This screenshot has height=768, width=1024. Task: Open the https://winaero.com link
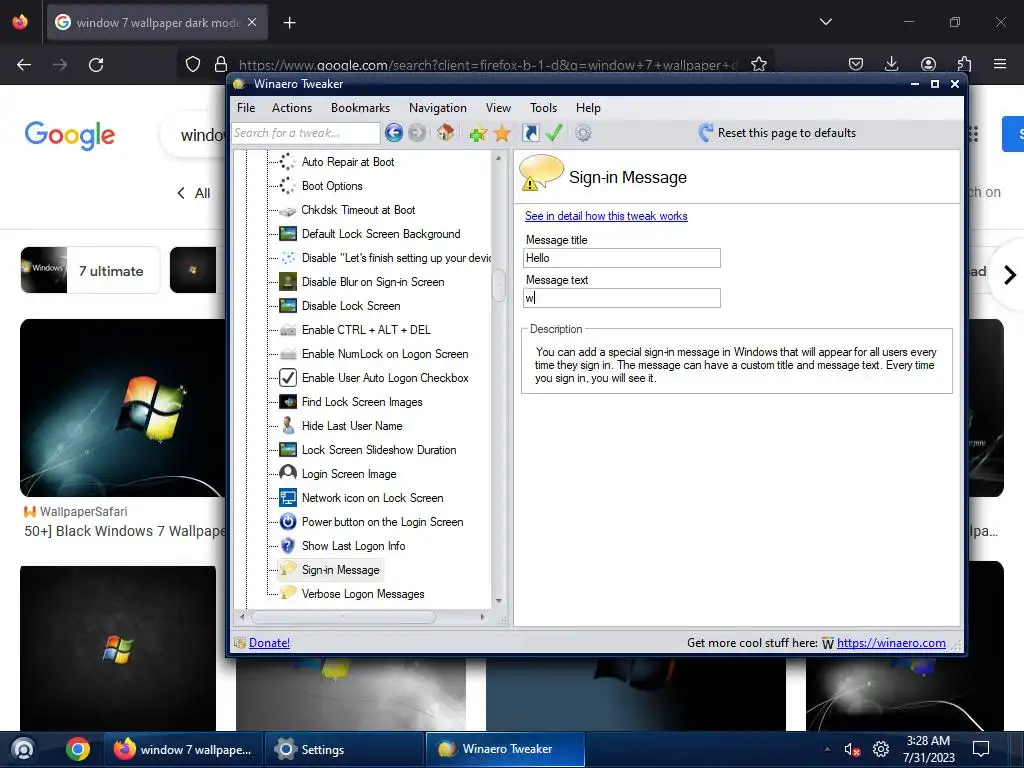(891, 643)
